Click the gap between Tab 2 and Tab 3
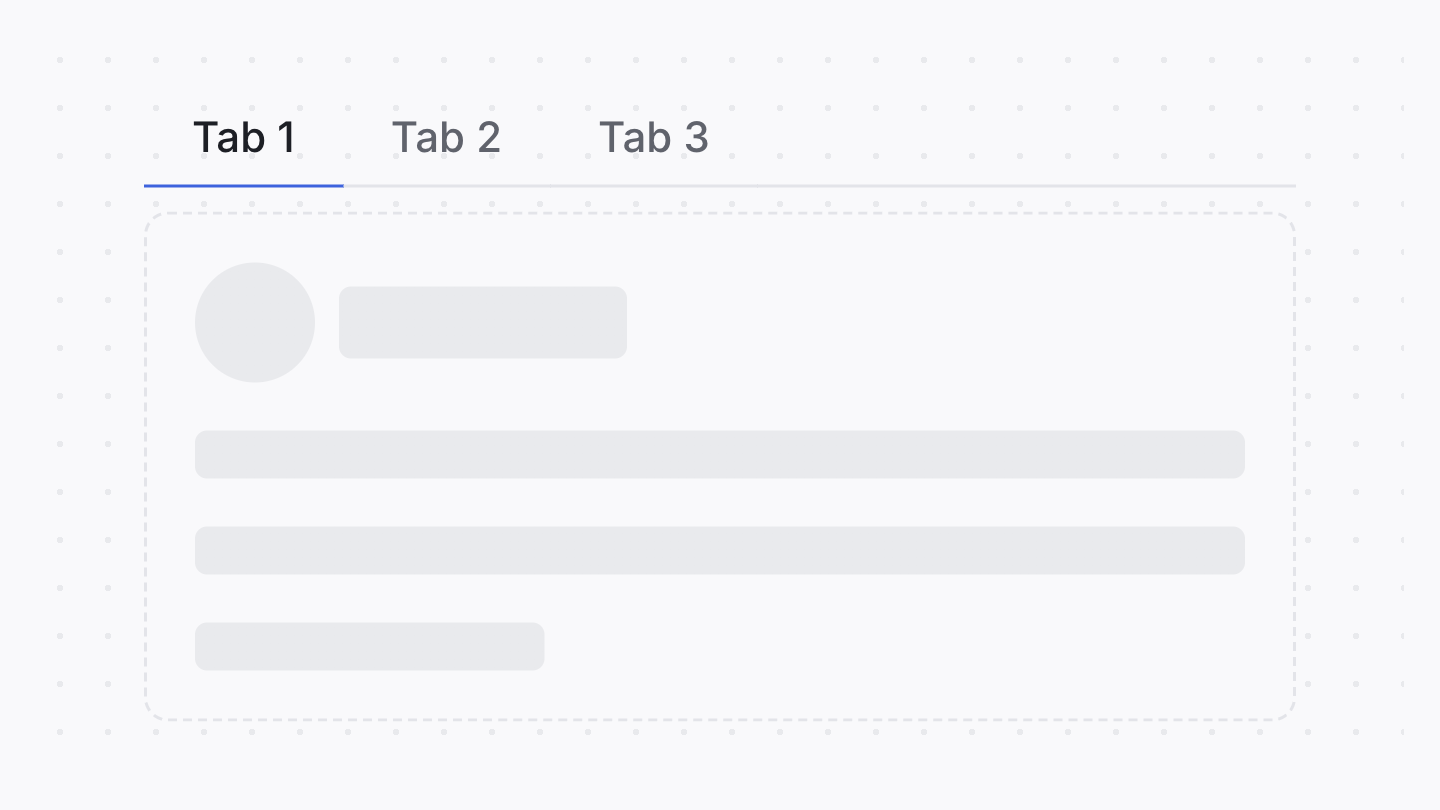The height and width of the screenshot is (810, 1440). pyautogui.click(x=550, y=137)
